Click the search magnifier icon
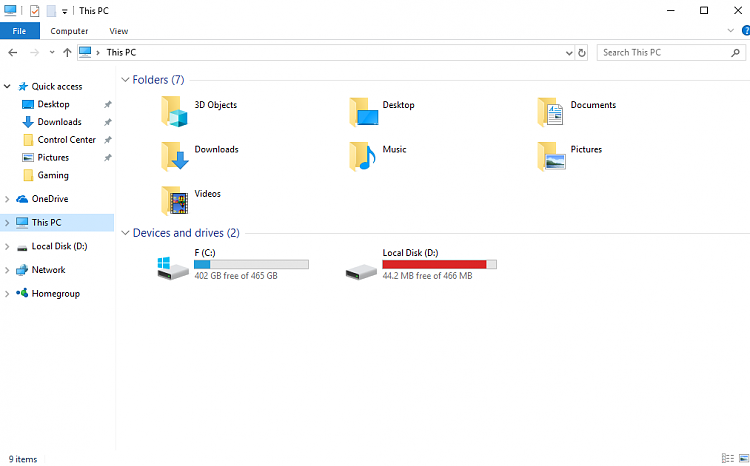This screenshot has height=466, width=750. (735, 53)
